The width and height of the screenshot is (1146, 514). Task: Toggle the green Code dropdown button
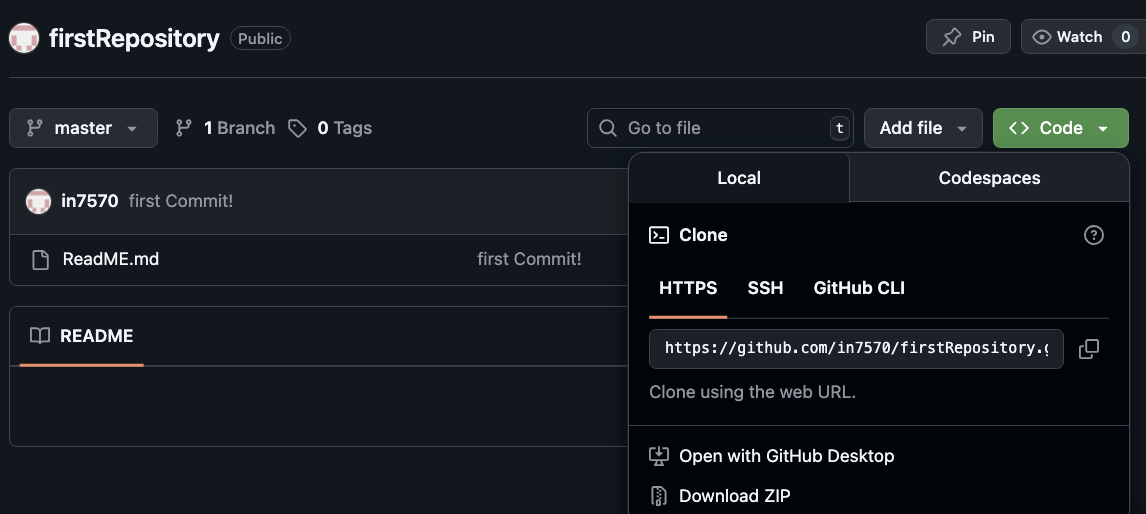tap(1060, 128)
